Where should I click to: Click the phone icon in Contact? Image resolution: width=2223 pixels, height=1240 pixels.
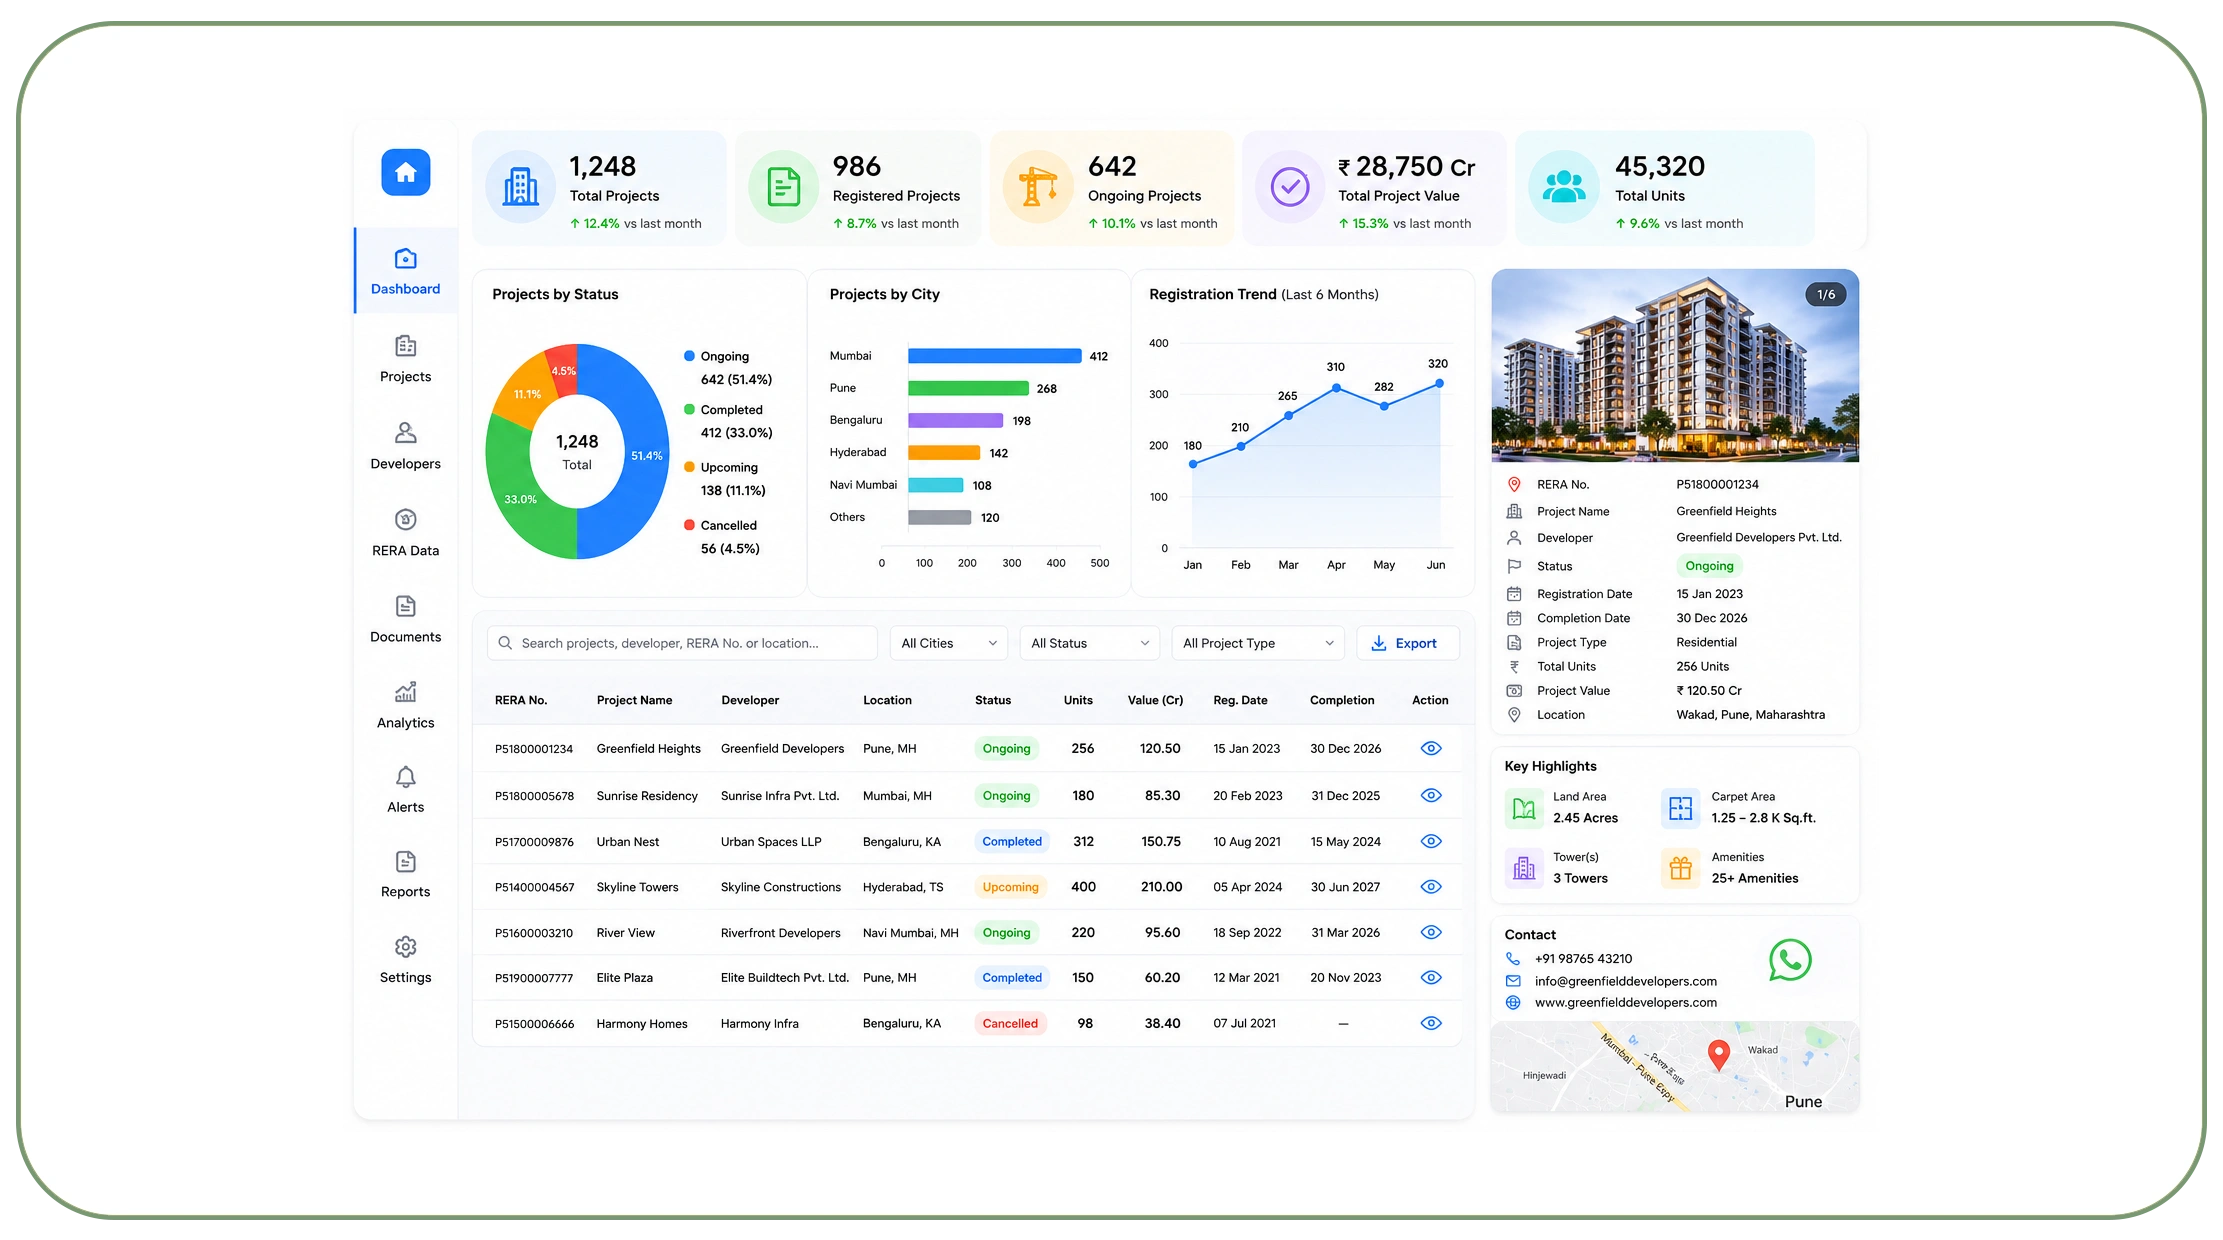1513,958
